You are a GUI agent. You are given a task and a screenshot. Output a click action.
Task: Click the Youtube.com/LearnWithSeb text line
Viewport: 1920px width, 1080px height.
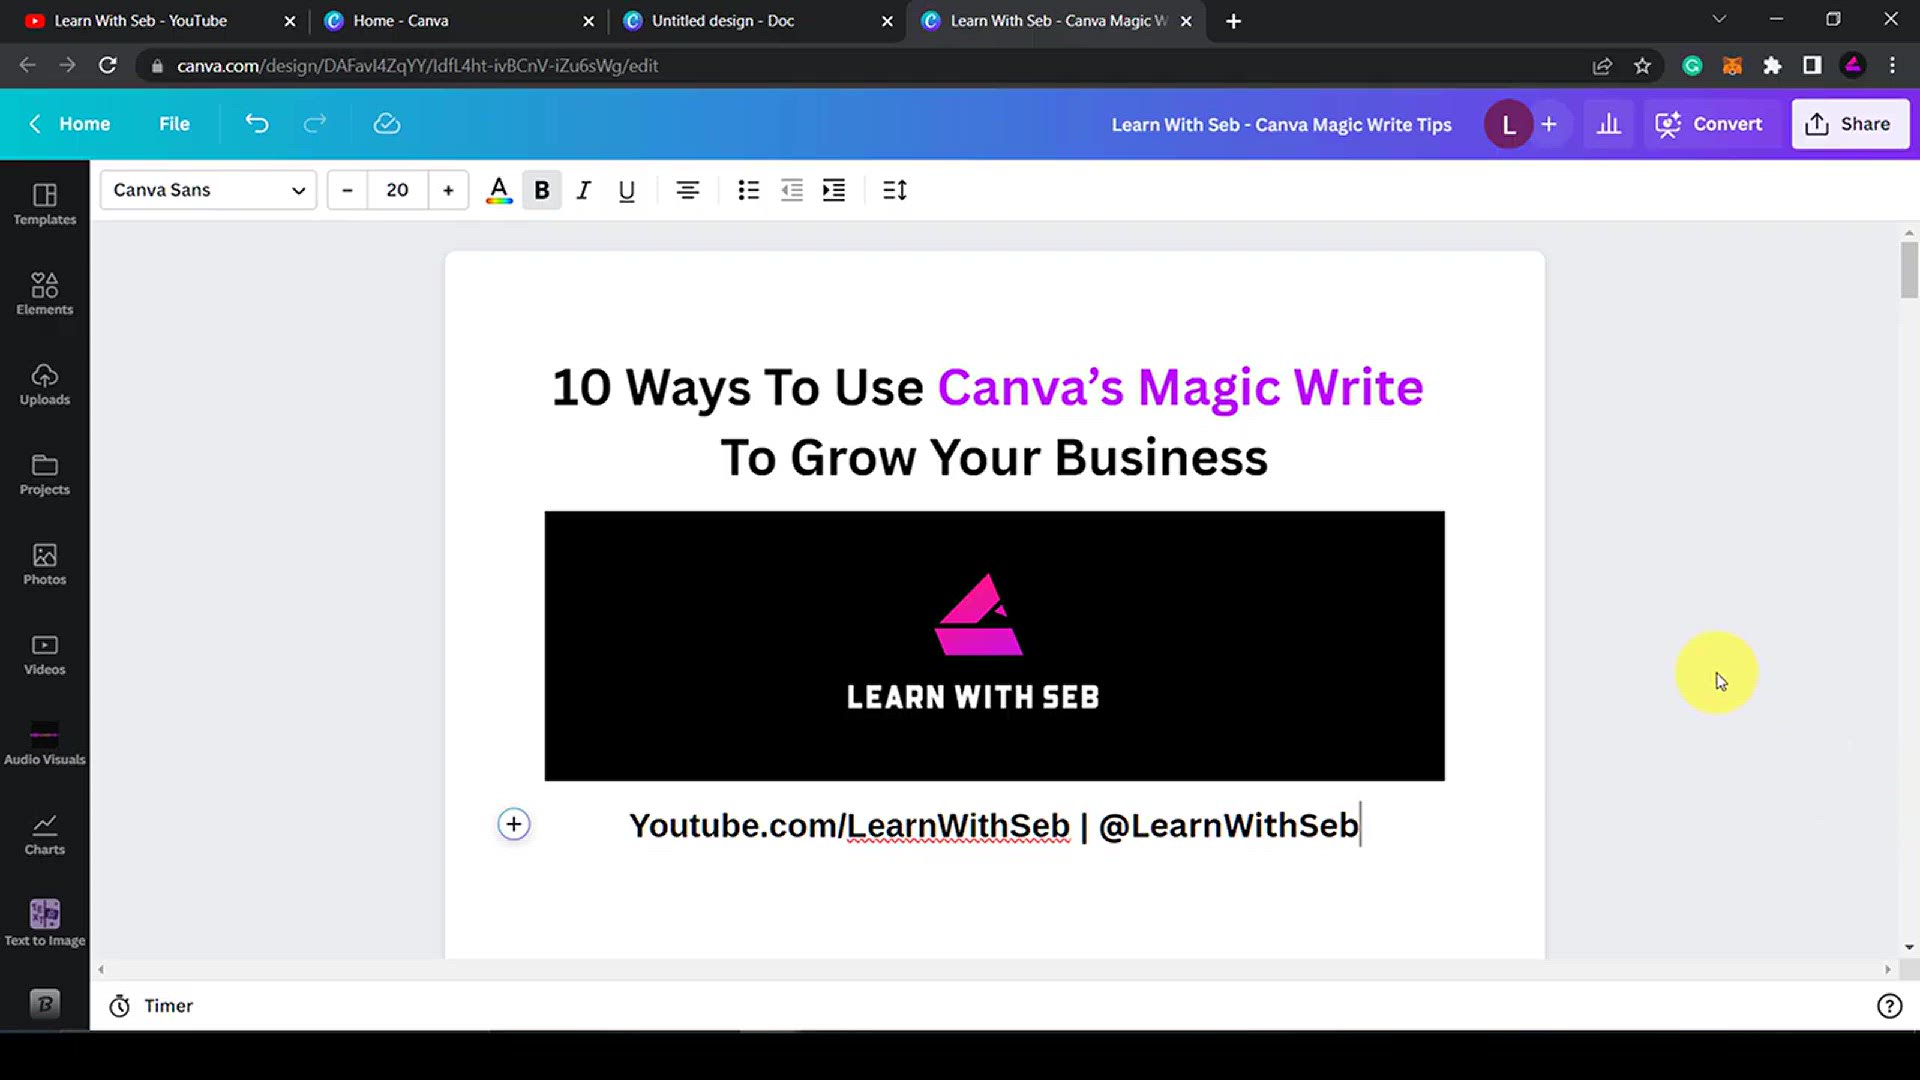point(994,825)
